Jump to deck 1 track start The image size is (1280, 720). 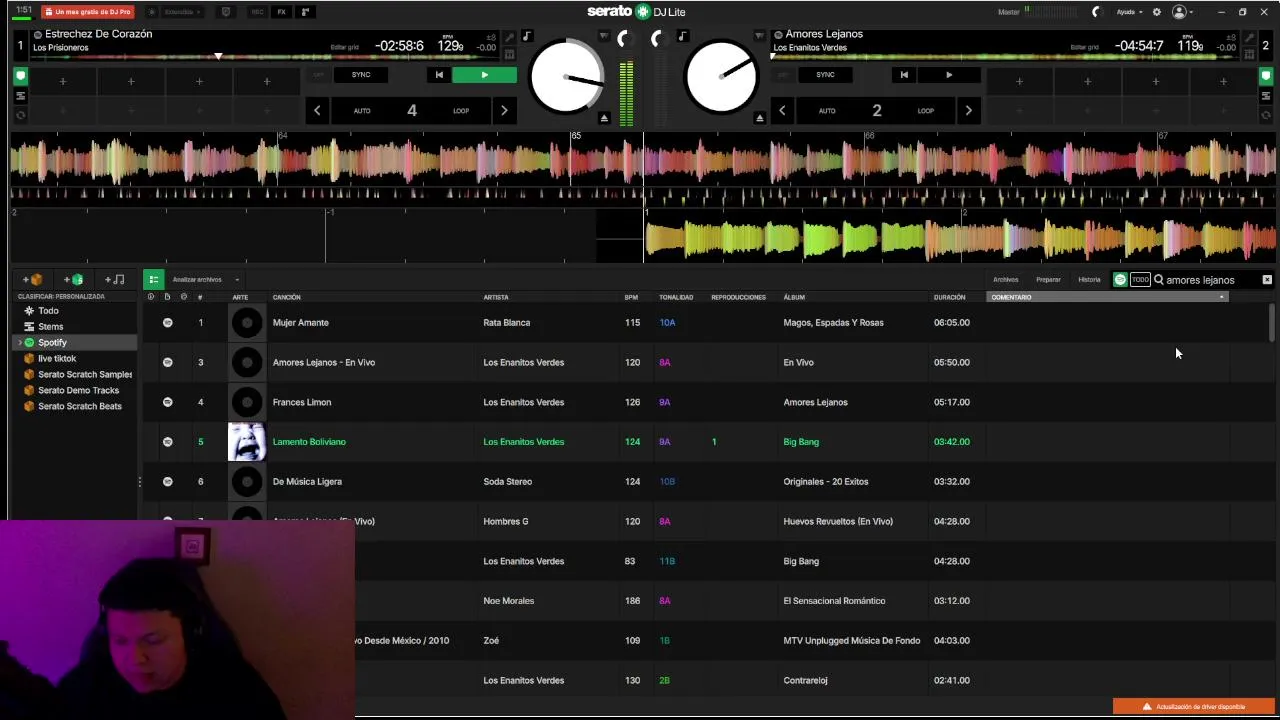pyautogui.click(x=438, y=75)
